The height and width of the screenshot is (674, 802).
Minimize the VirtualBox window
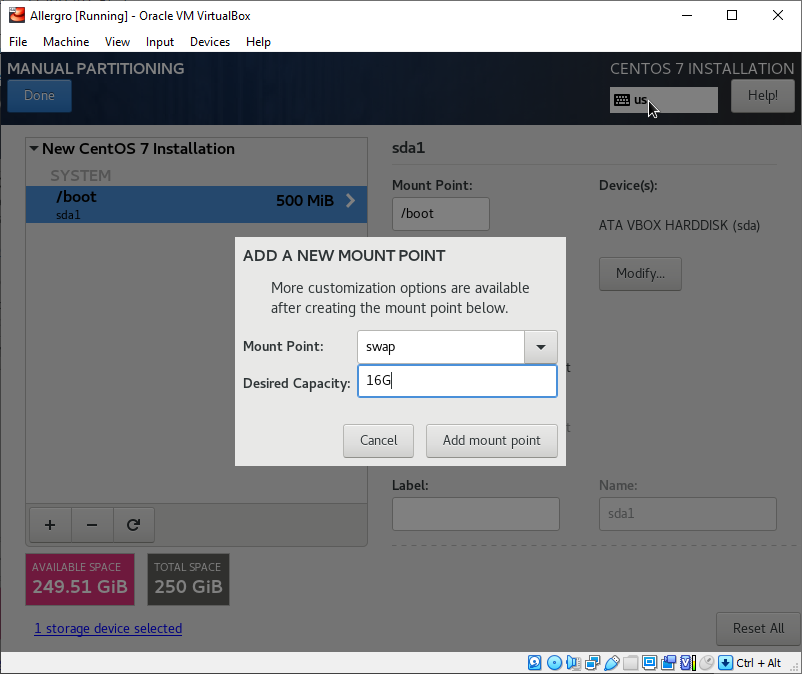687,15
